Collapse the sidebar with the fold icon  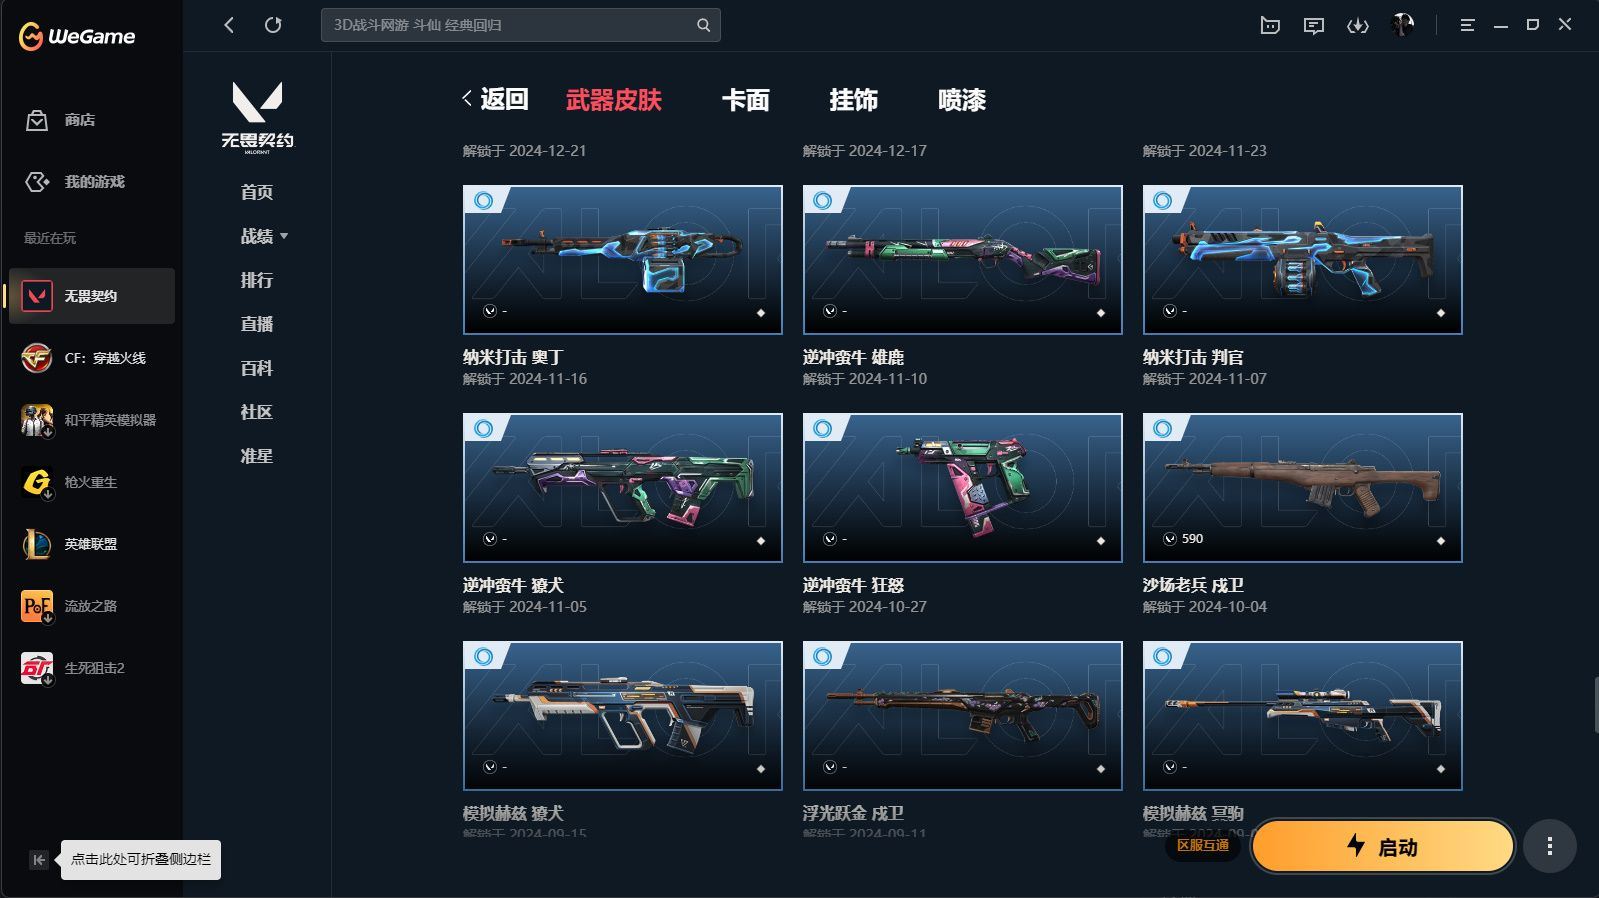click(x=38, y=860)
